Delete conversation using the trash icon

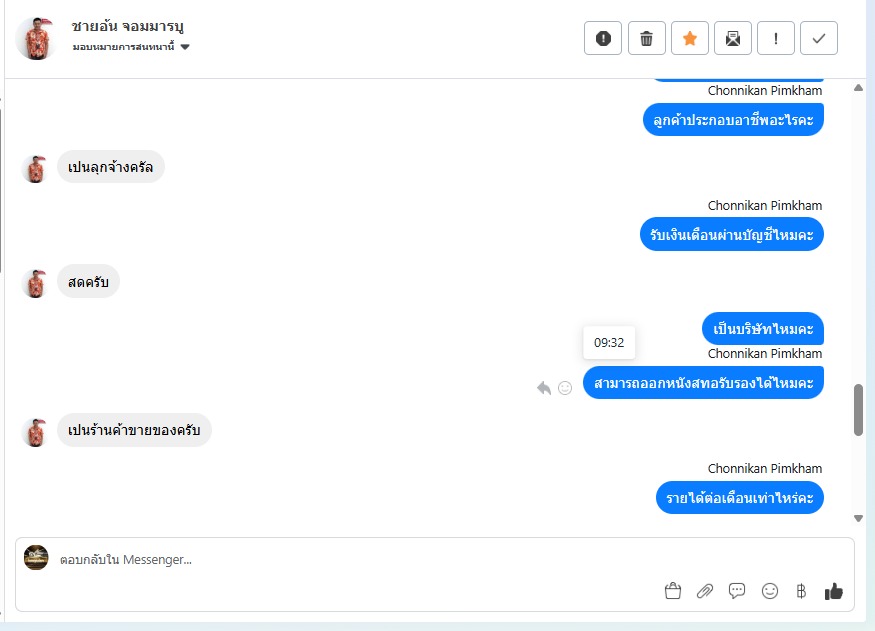pyautogui.click(x=646, y=38)
